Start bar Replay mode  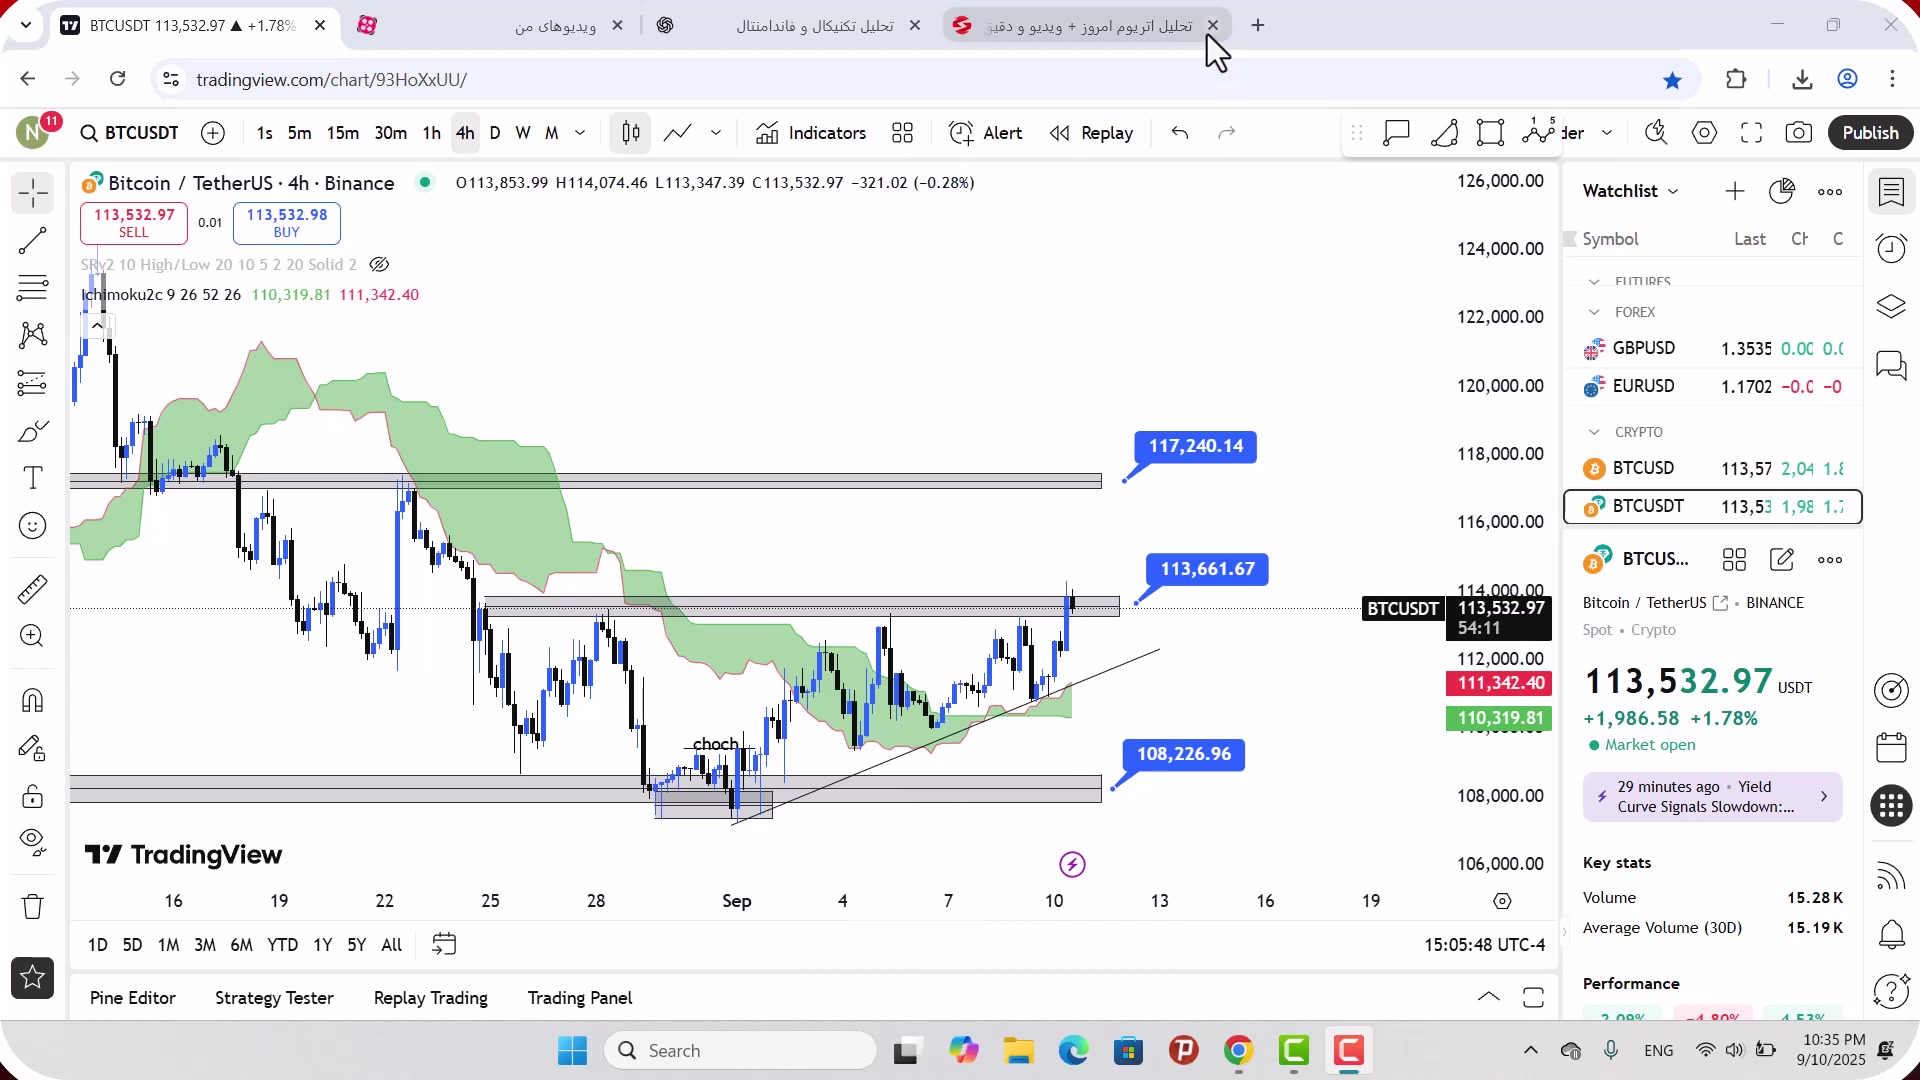tap(1091, 133)
